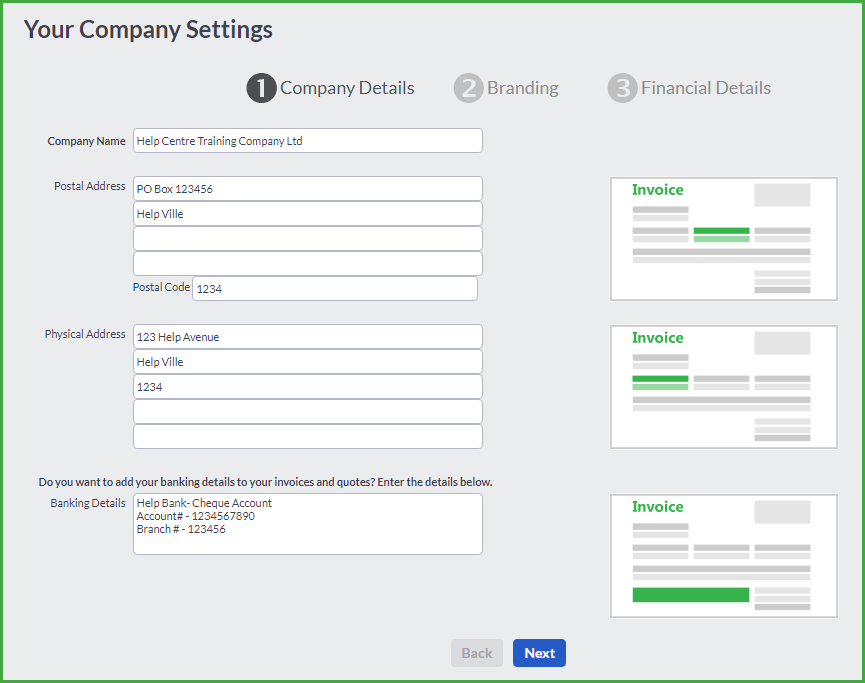Screen dimensions: 865x683
Task: Click the greyed-out Back button
Action: [477, 653]
